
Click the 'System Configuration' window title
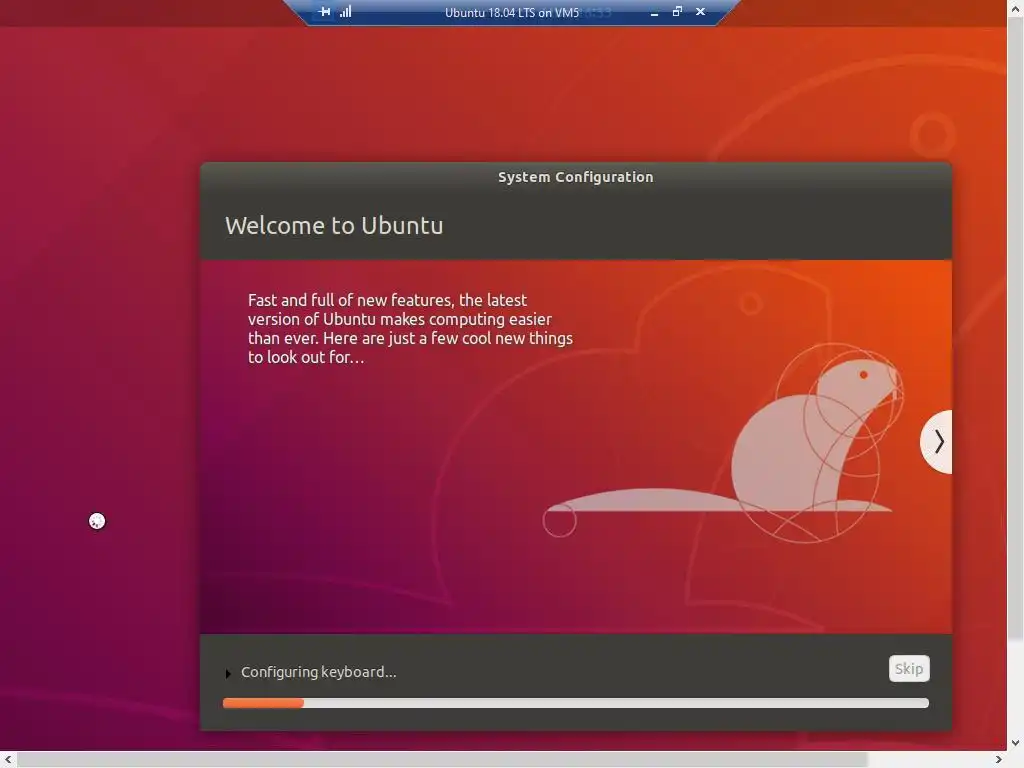click(x=575, y=177)
